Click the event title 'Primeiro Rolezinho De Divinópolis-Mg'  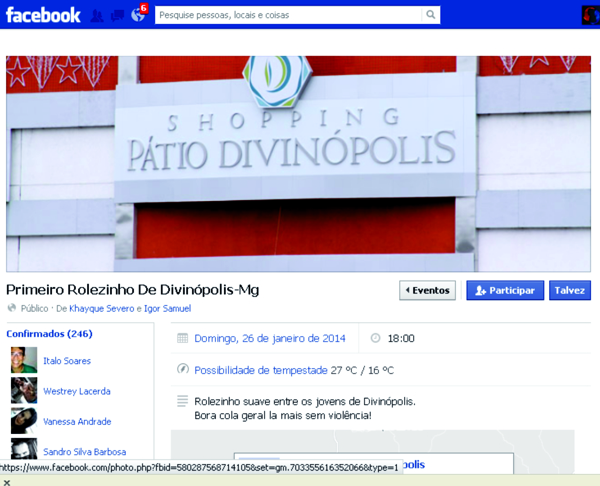pyautogui.click(x=132, y=290)
